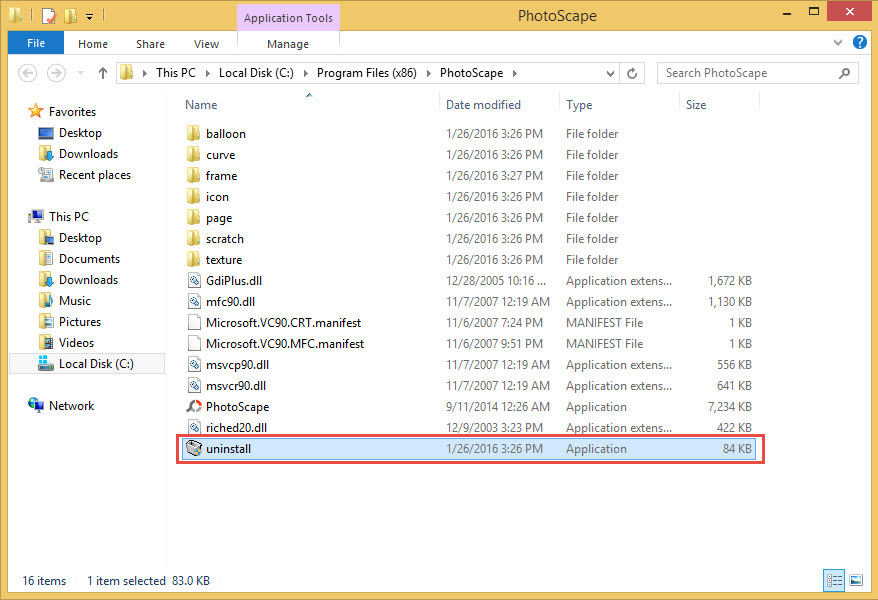Select the msvcp90.dll file icon
The height and width of the screenshot is (600, 878).
pos(194,364)
